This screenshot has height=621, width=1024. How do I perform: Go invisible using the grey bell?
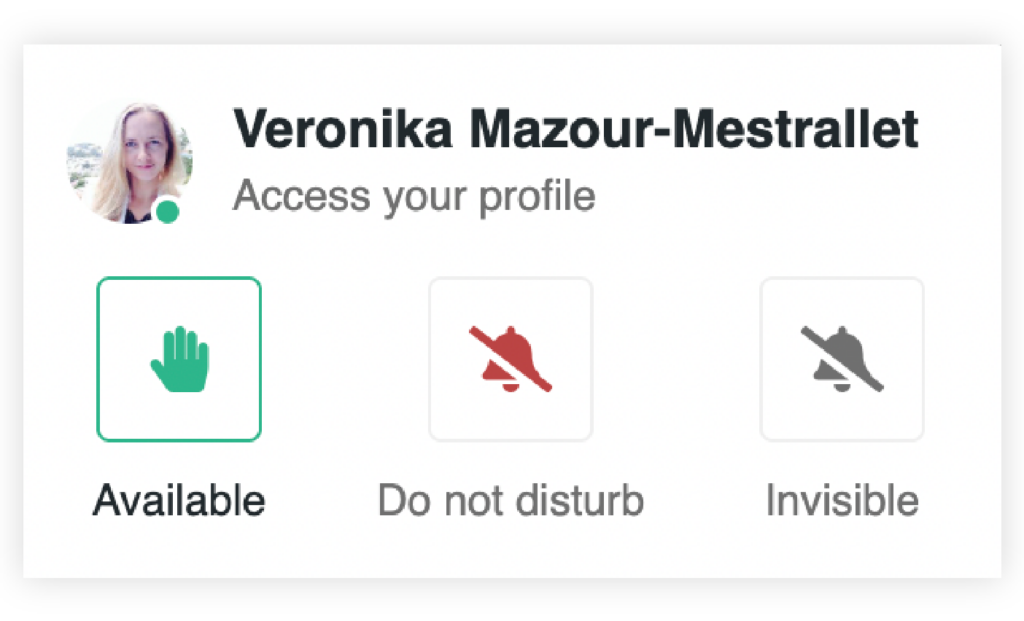[842, 360]
